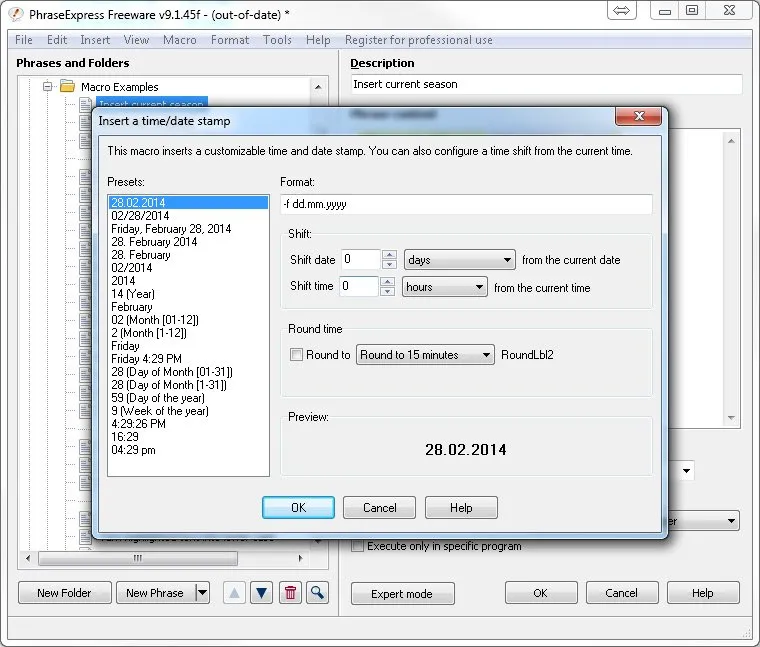Switch to Expert mode

(x=402, y=594)
